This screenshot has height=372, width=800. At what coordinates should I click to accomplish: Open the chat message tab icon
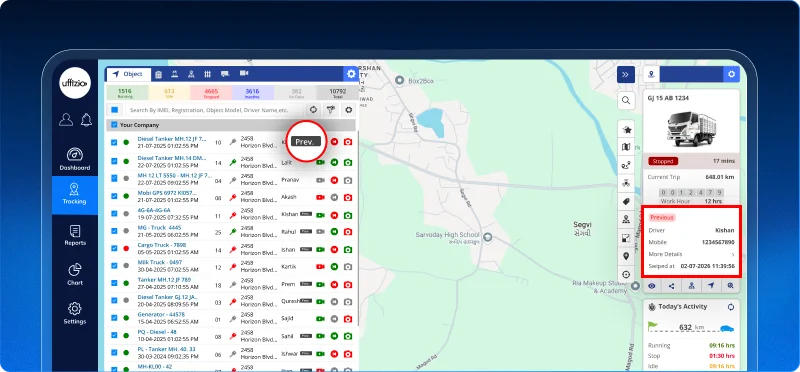225,74
